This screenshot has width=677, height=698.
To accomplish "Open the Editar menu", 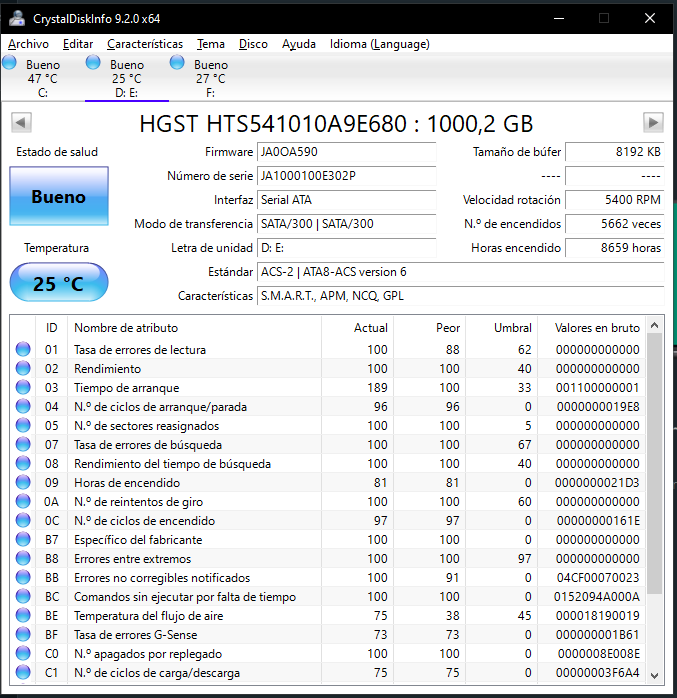I will click(x=78, y=44).
